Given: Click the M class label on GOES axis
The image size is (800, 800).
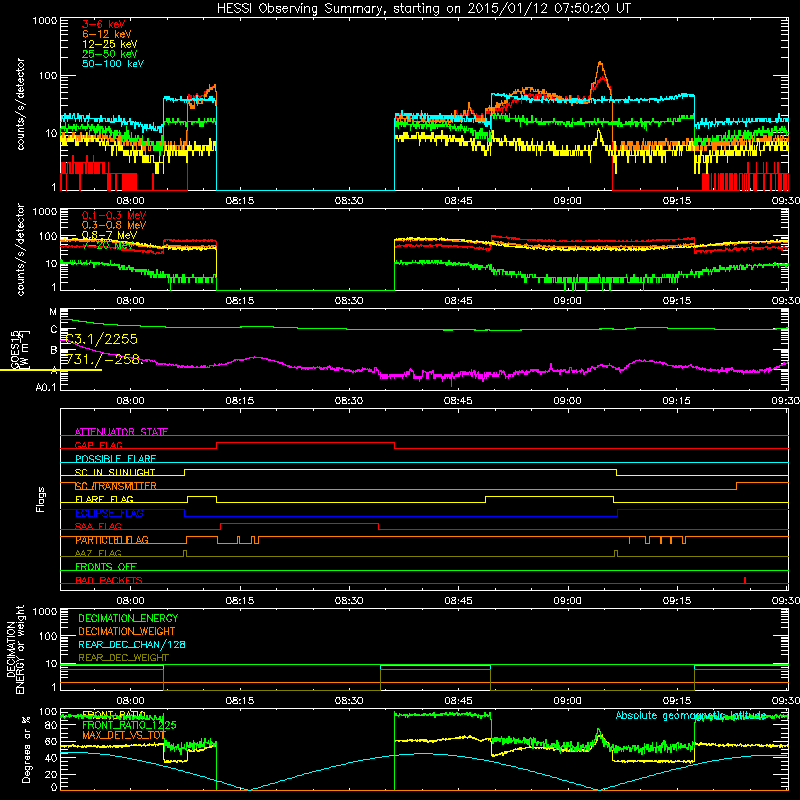Looking at the screenshot, I should (53, 312).
